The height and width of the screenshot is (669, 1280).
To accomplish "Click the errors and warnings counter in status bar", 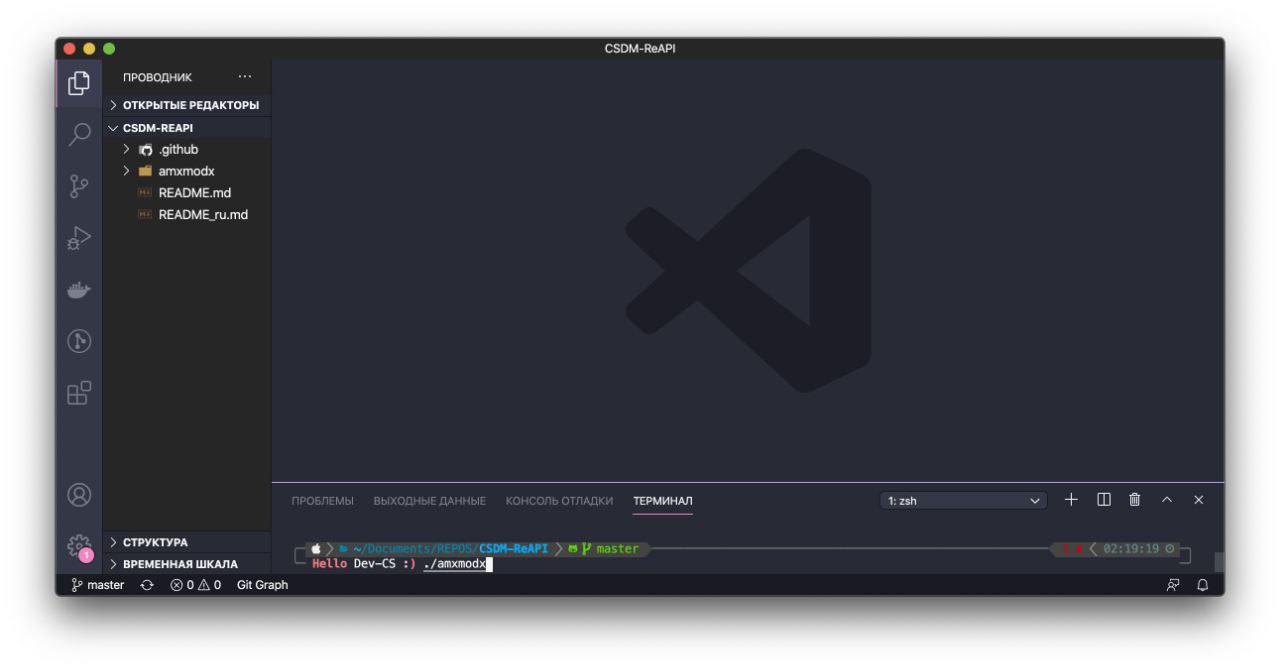I will pos(195,585).
